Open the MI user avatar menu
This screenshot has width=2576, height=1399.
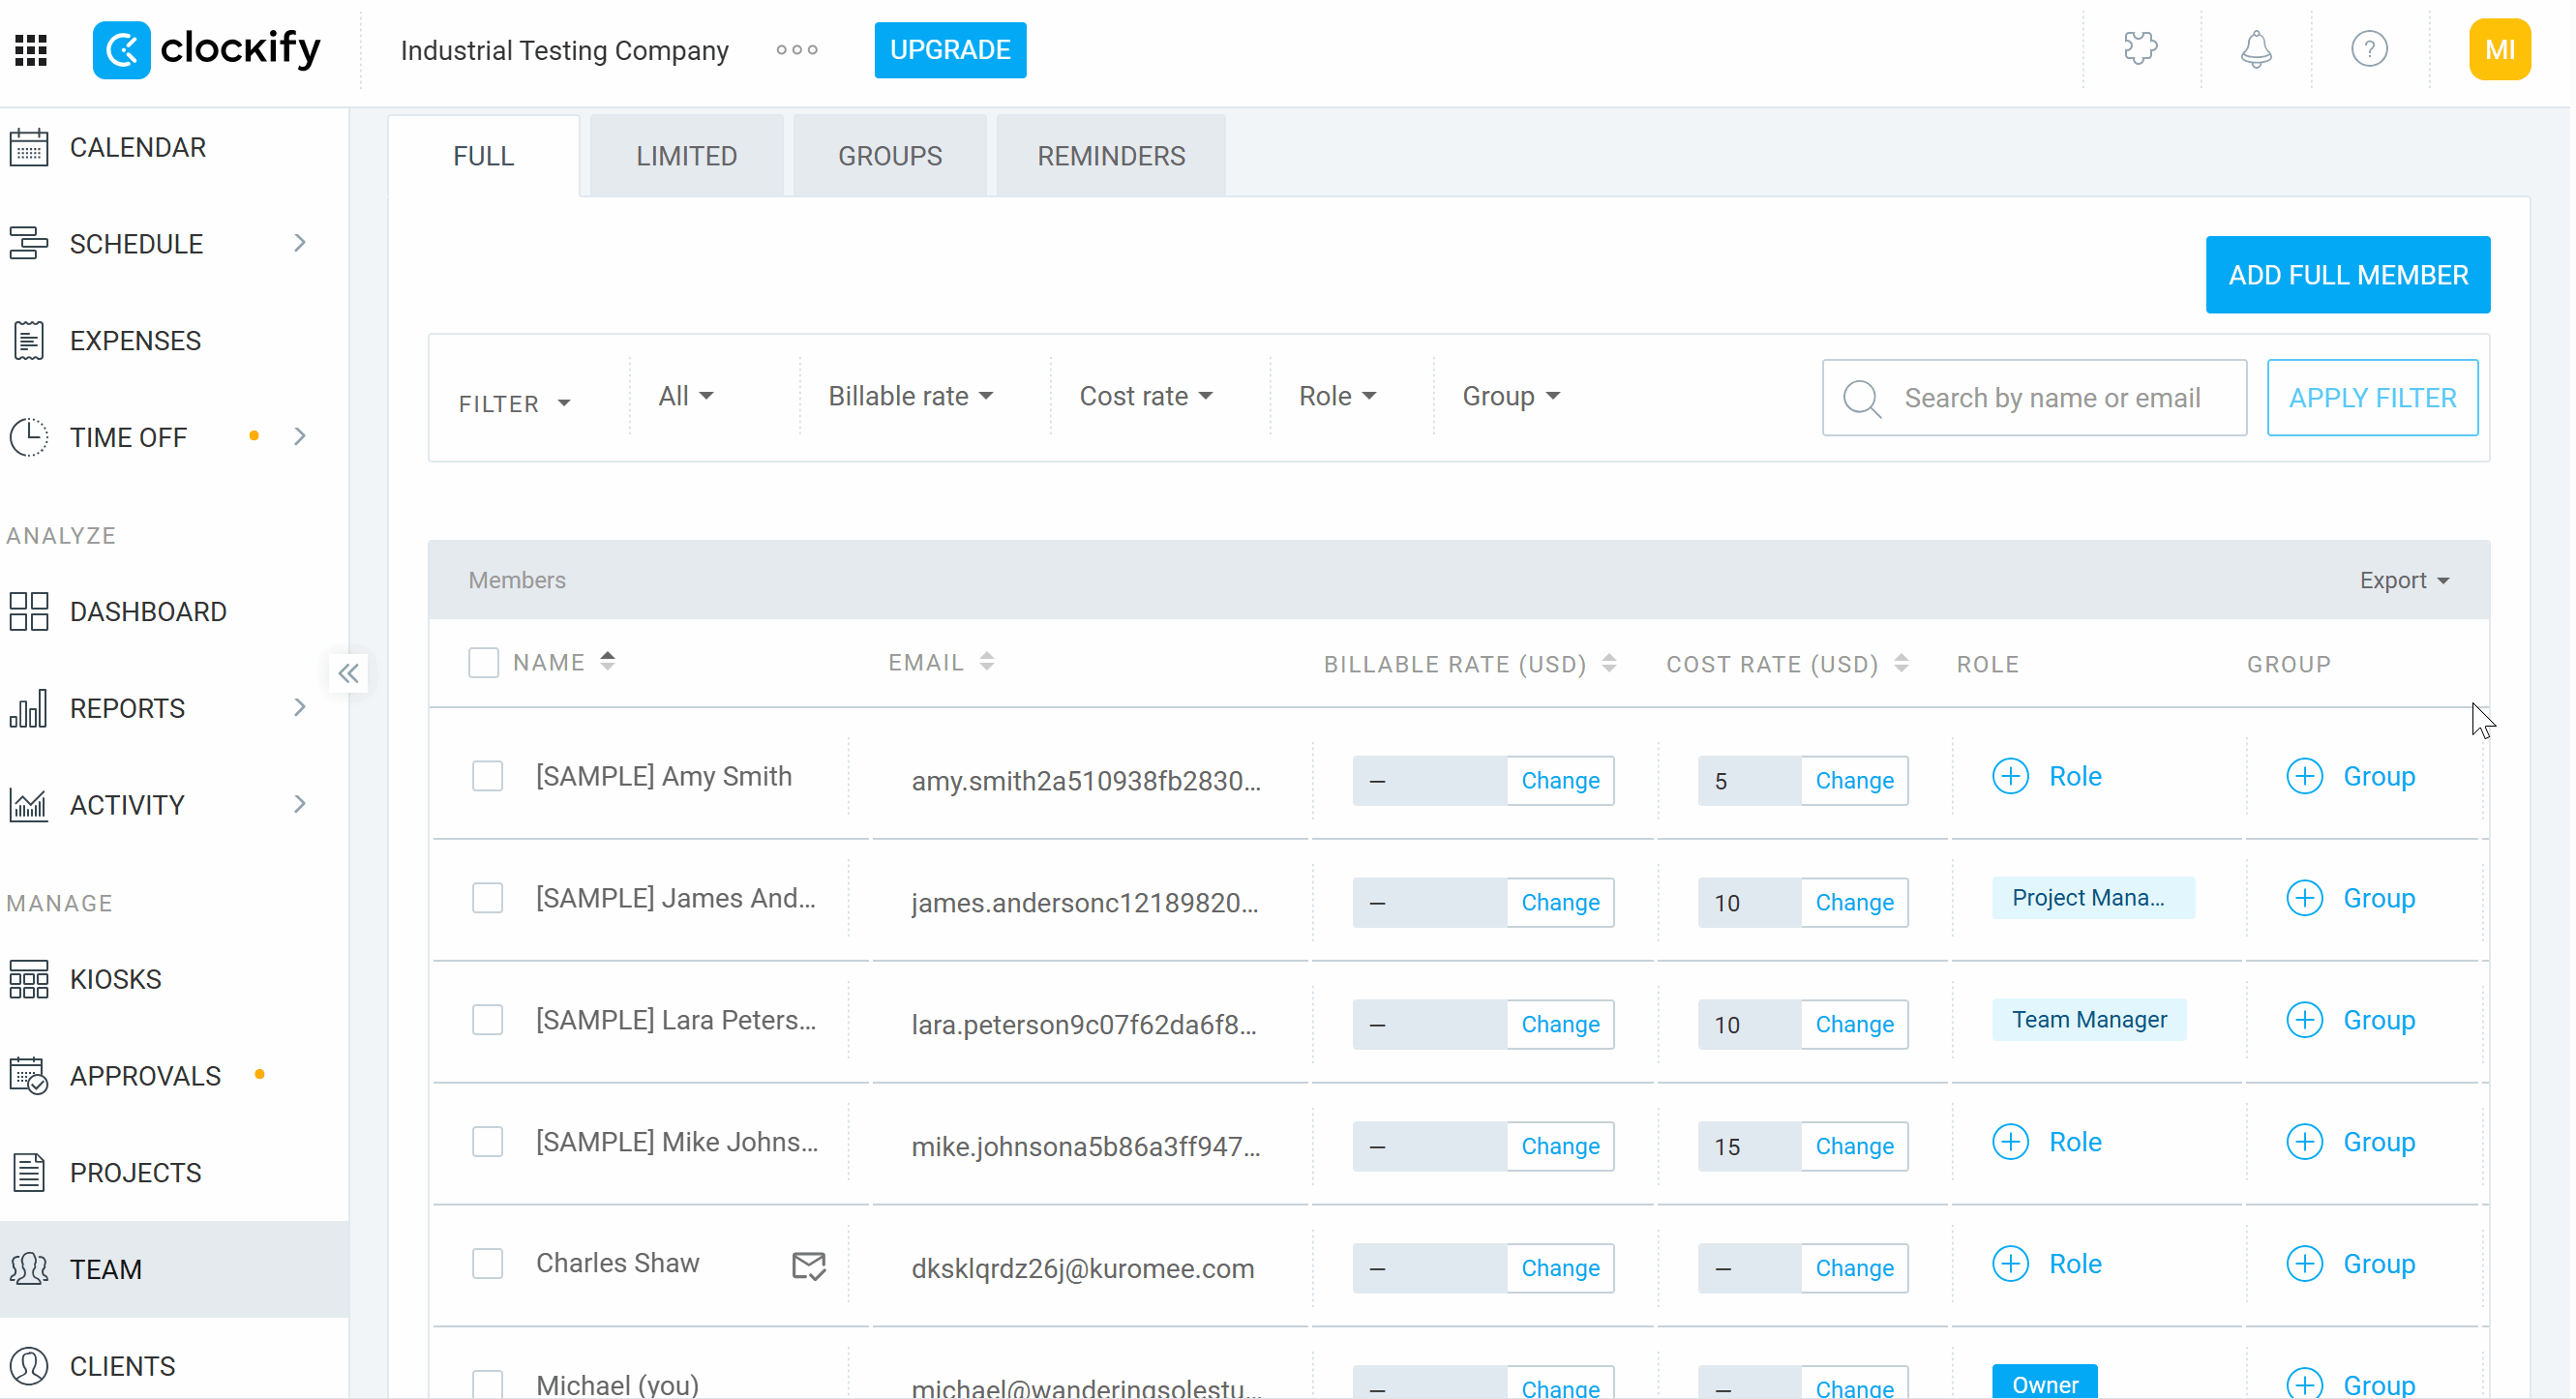point(2499,49)
